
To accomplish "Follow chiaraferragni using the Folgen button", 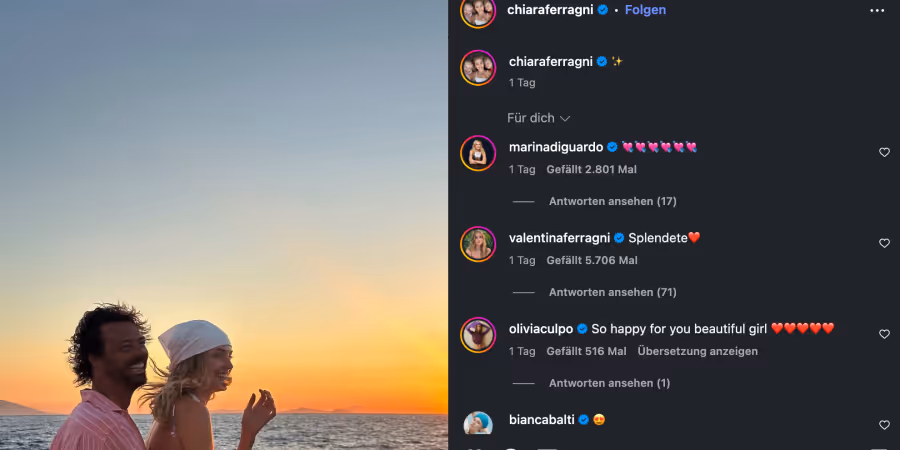I will [645, 10].
